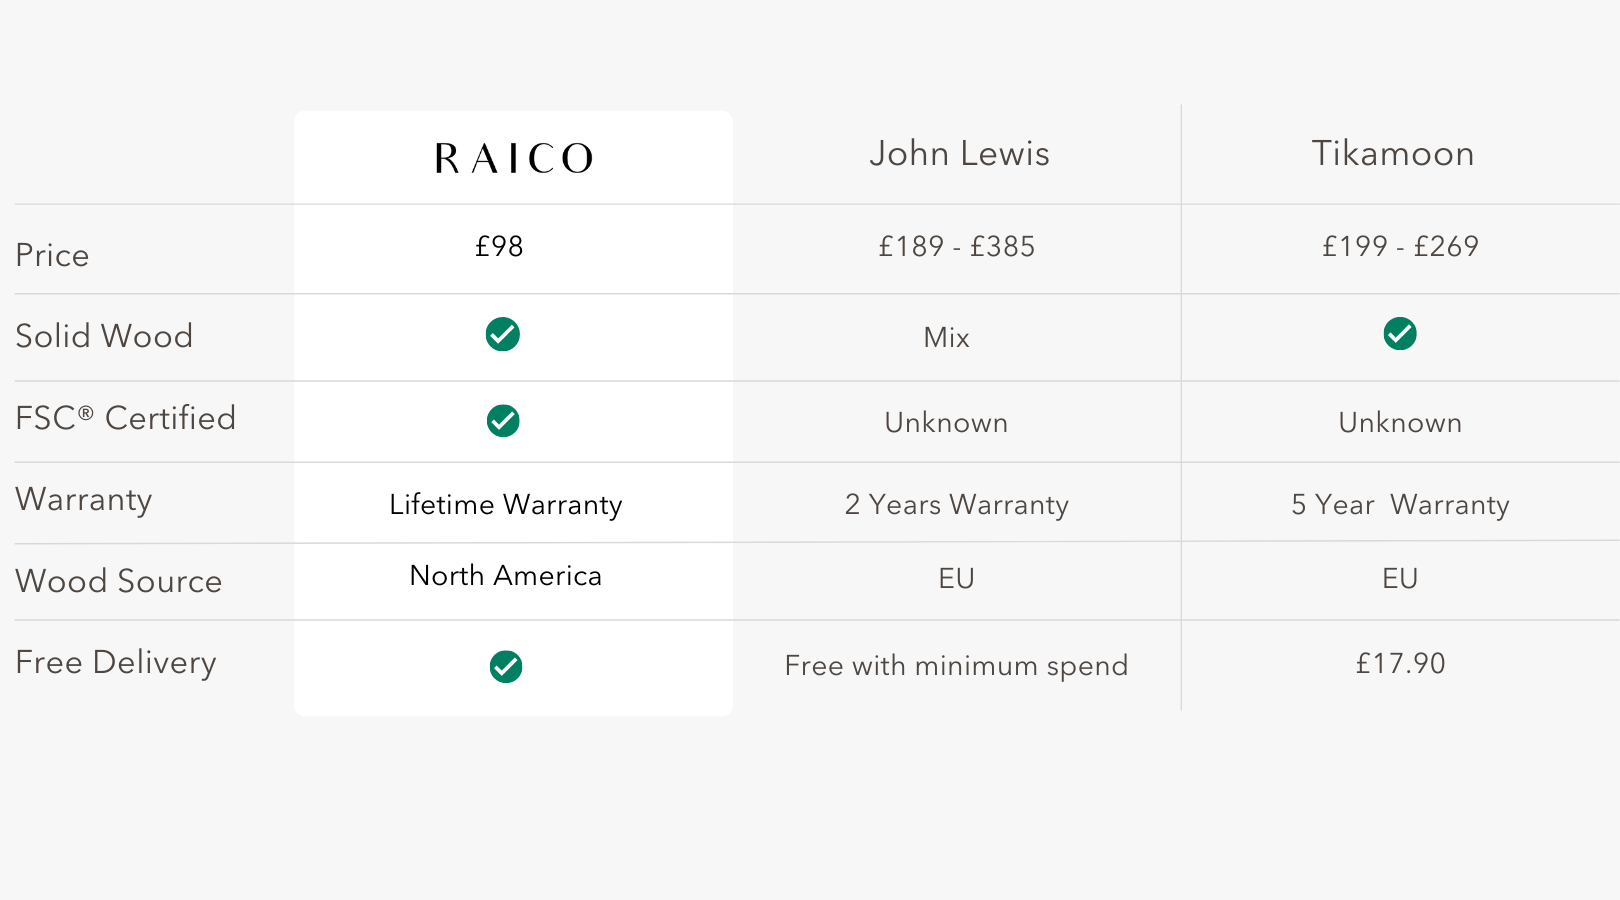This screenshot has width=1620, height=900.
Task: Click the John Lewis Mix solid wood value
Action: (x=947, y=337)
